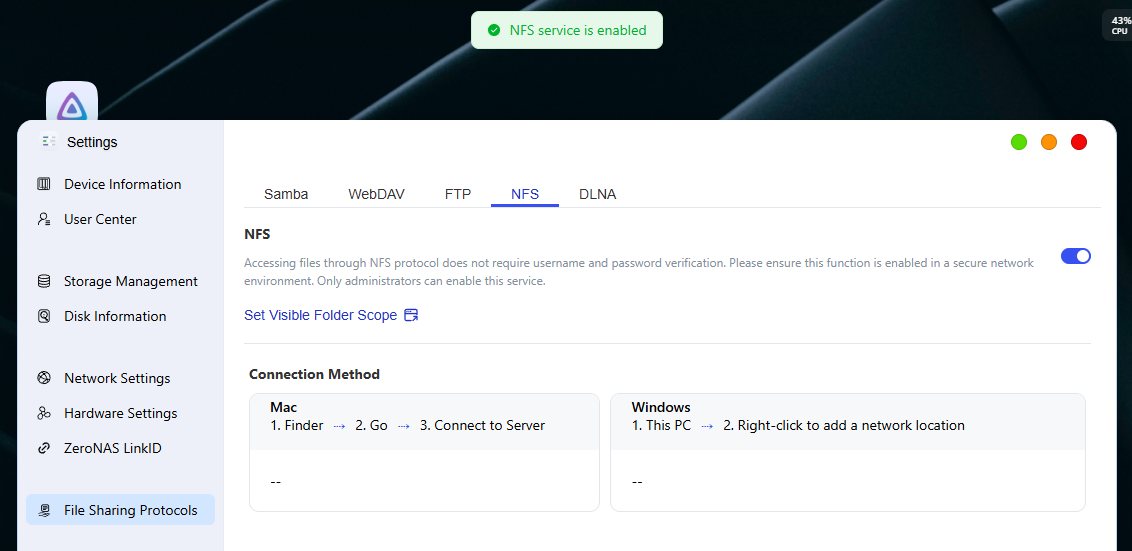Click the Connection Method heading
The width and height of the screenshot is (1132, 551).
314,374
